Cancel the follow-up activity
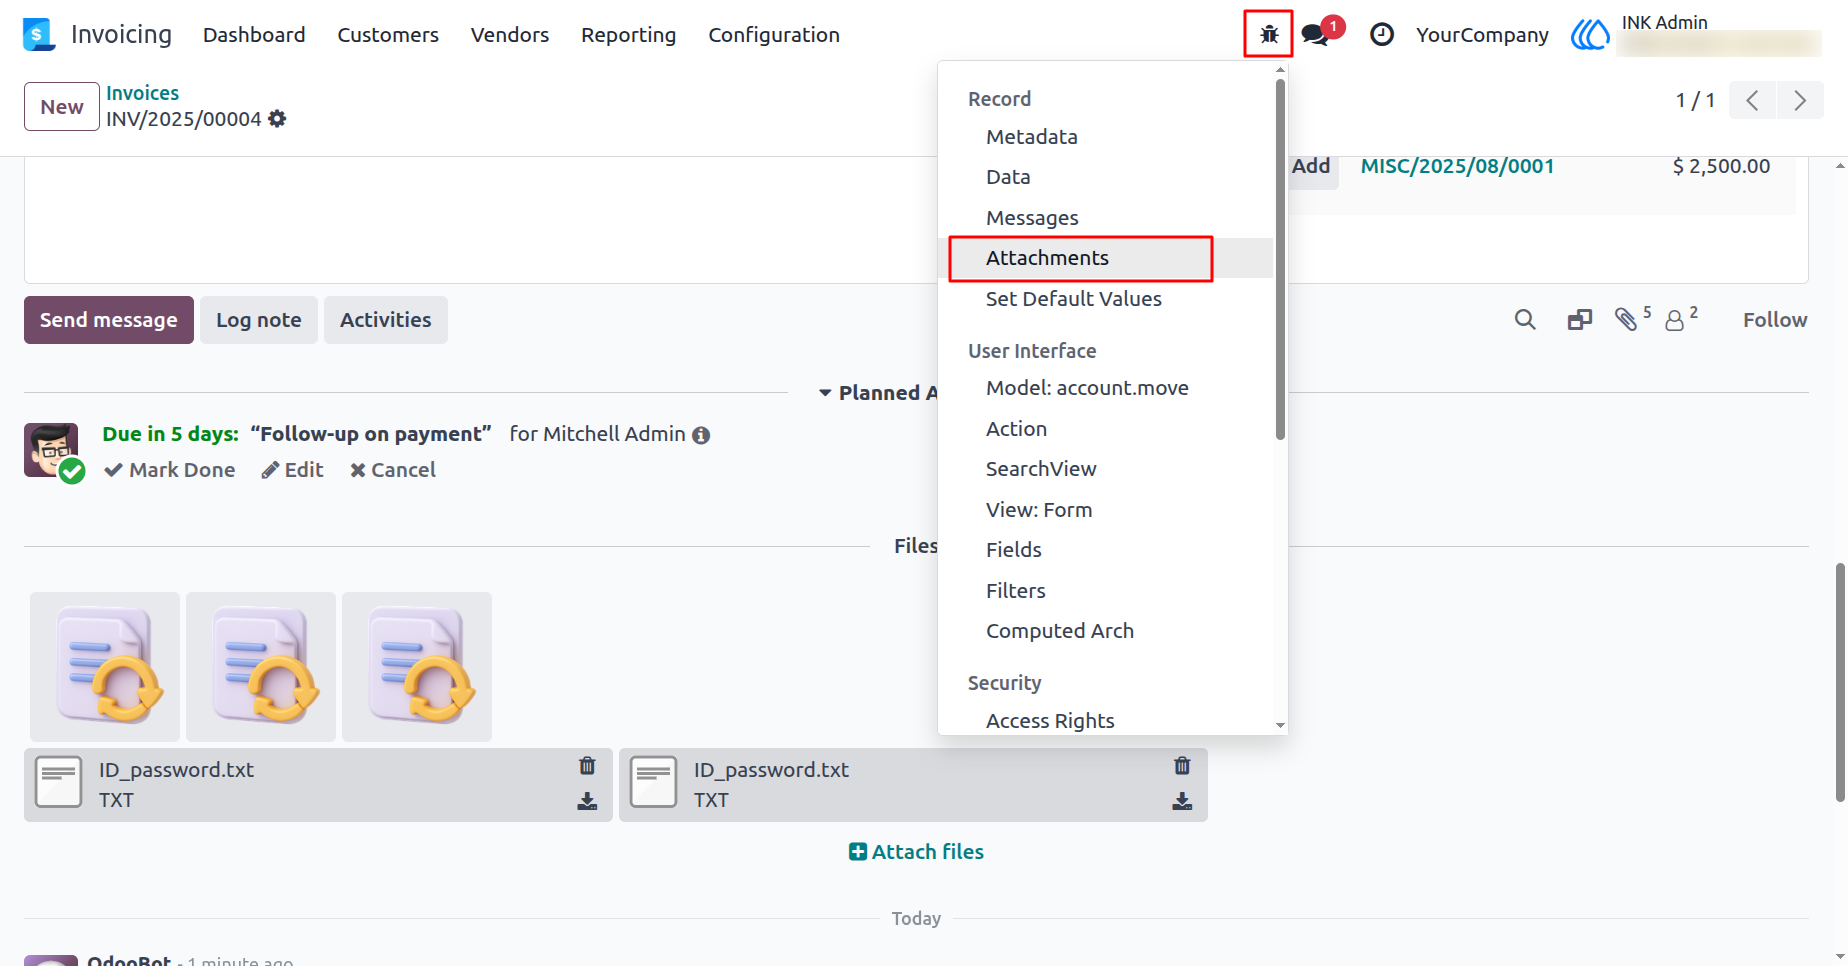The height and width of the screenshot is (966, 1848). 393,470
